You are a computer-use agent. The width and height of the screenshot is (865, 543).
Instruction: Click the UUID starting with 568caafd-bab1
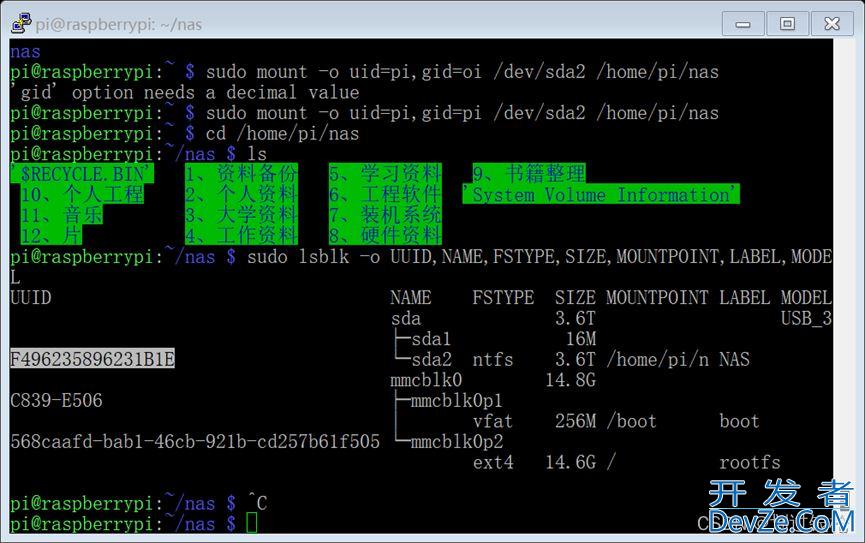coord(195,441)
